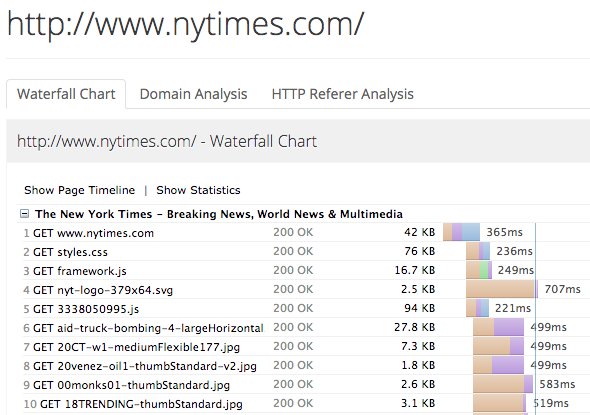Switch to the Waterfall Chart tab

point(66,94)
